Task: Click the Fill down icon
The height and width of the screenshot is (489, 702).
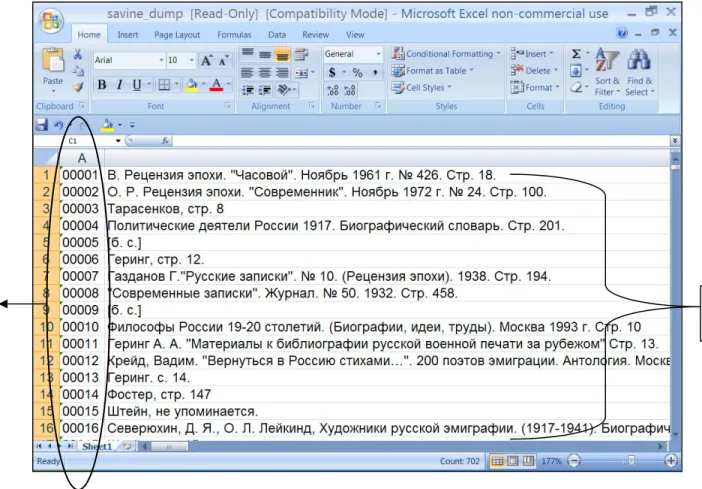Action: coord(576,70)
